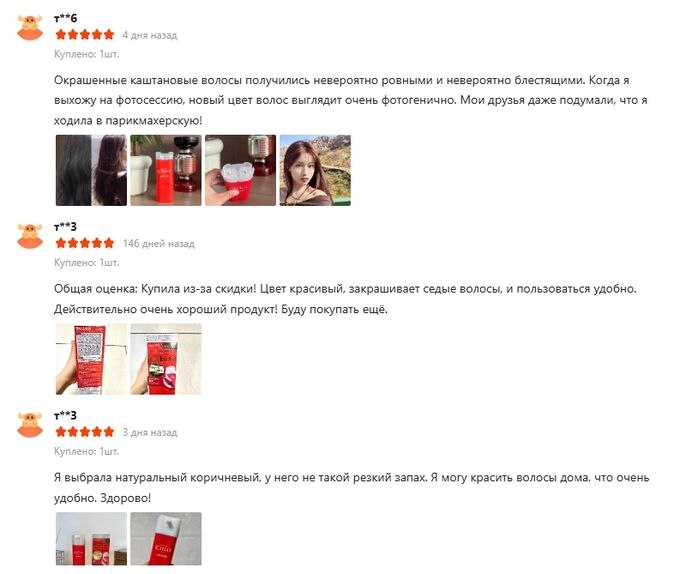Click the username т**6

pyautogui.click(x=65, y=18)
